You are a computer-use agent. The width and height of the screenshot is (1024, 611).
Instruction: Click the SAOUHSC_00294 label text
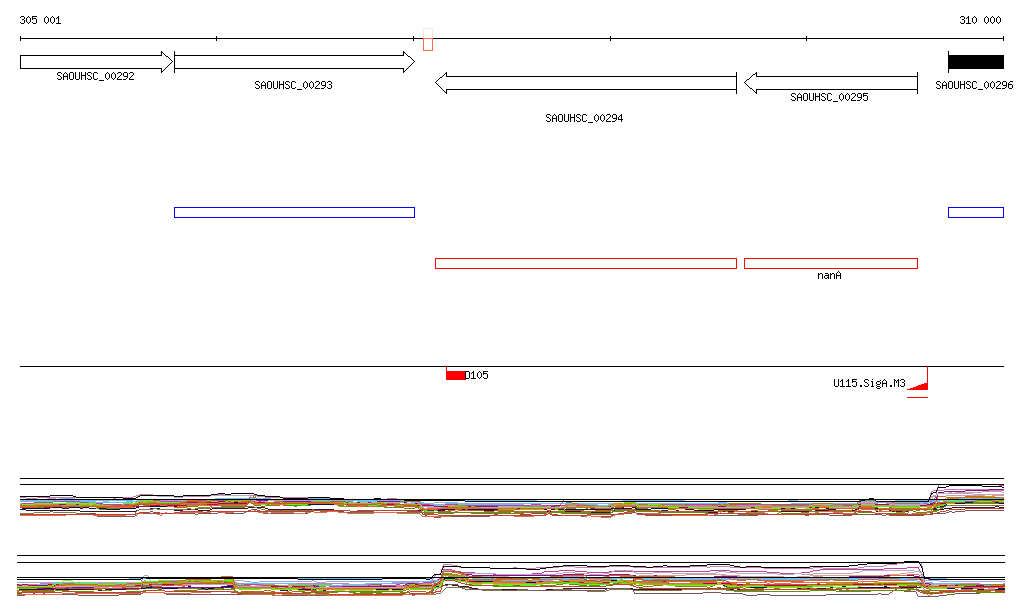tap(584, 119)
